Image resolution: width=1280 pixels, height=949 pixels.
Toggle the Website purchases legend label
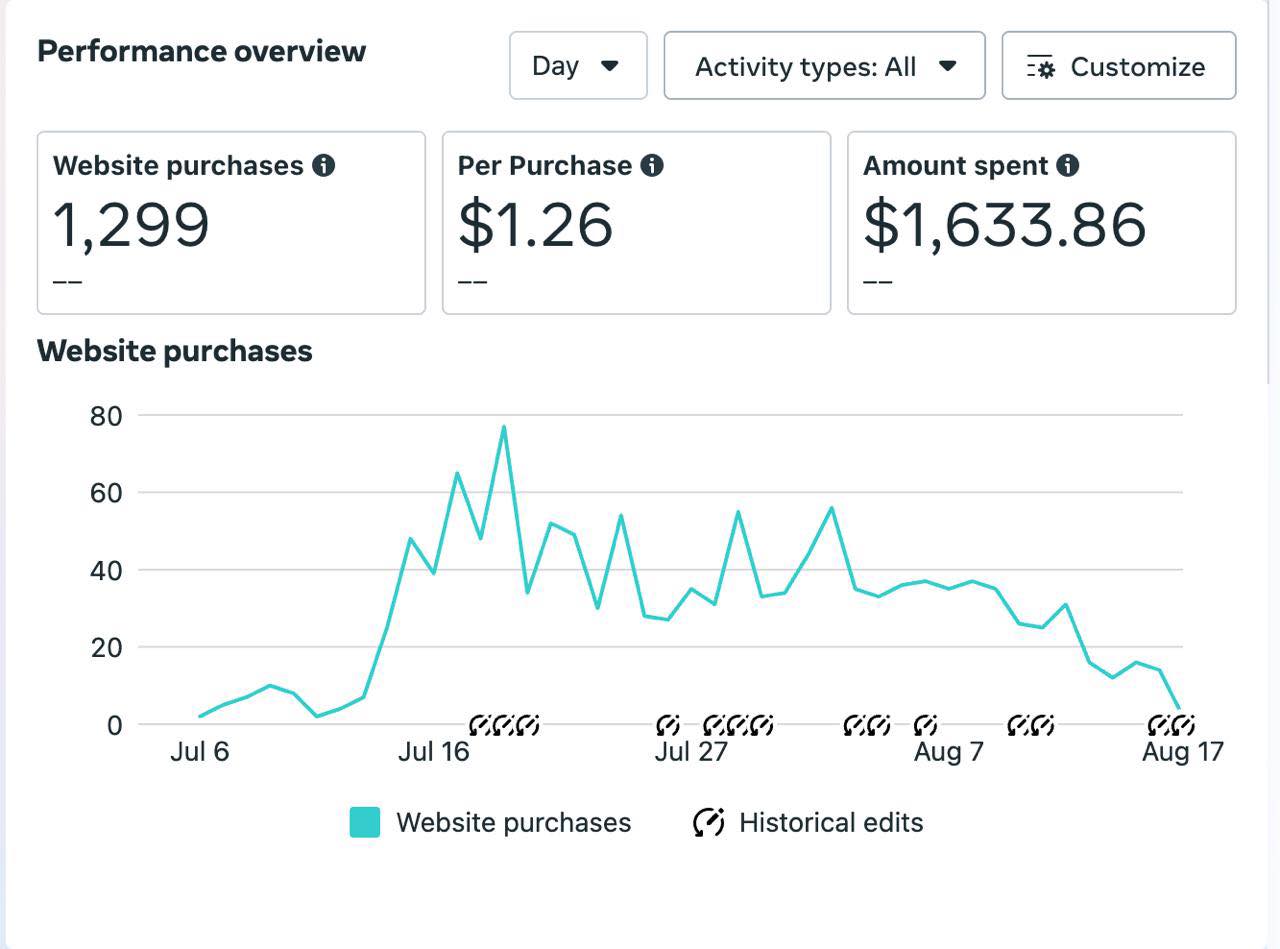(513, 822)
